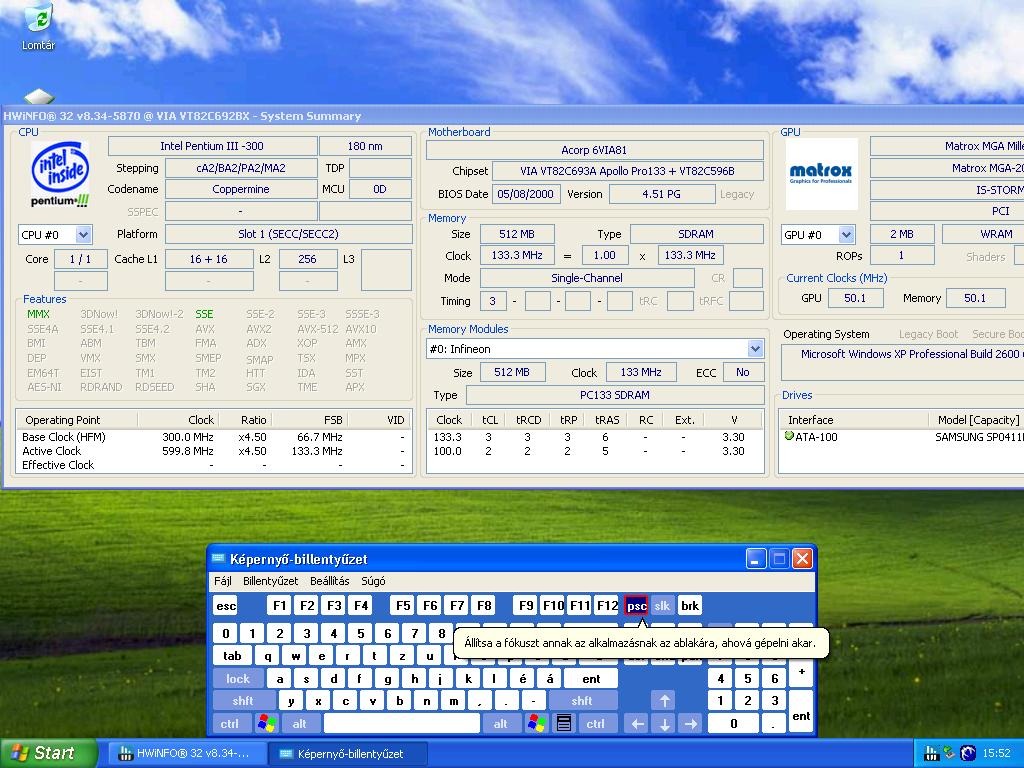Click the esc key
The image size is (1024, 768).
[225, 605]
